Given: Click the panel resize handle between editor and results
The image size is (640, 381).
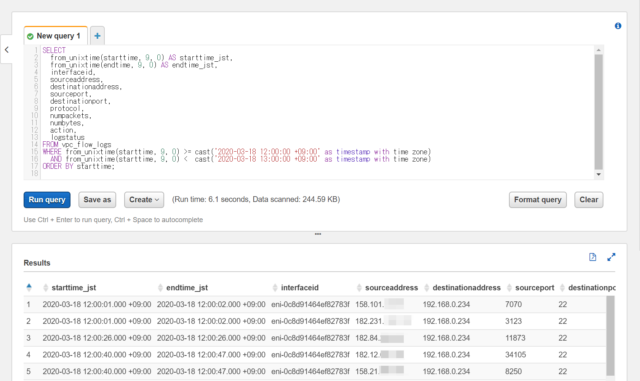Looking at the screenshot, I should (x=318, y=234).
